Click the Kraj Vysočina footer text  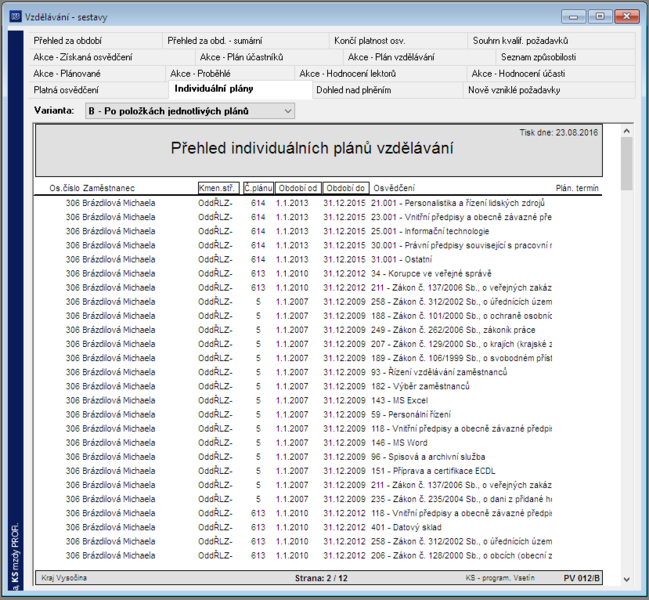(64, 578)
